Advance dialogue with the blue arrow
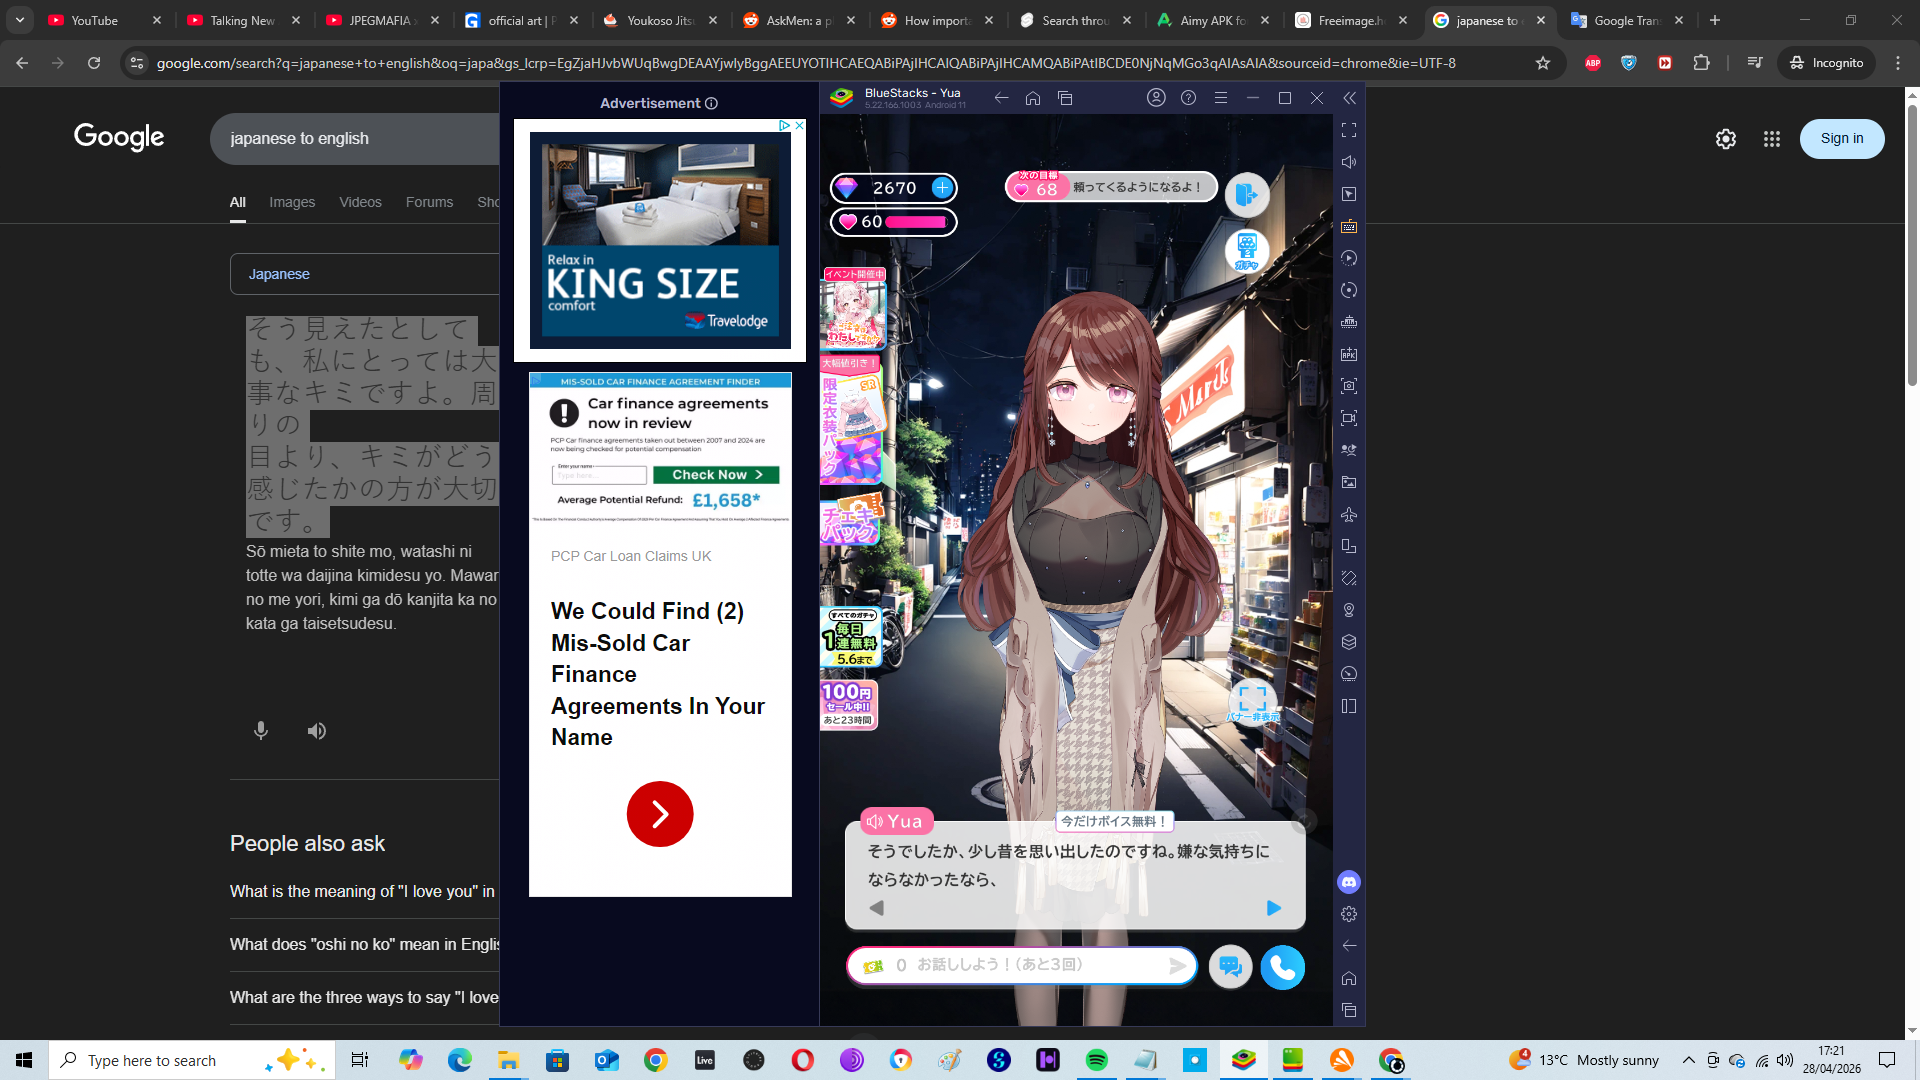The height and width of the screenshot is (1080, 1920). pos(1273,908)
